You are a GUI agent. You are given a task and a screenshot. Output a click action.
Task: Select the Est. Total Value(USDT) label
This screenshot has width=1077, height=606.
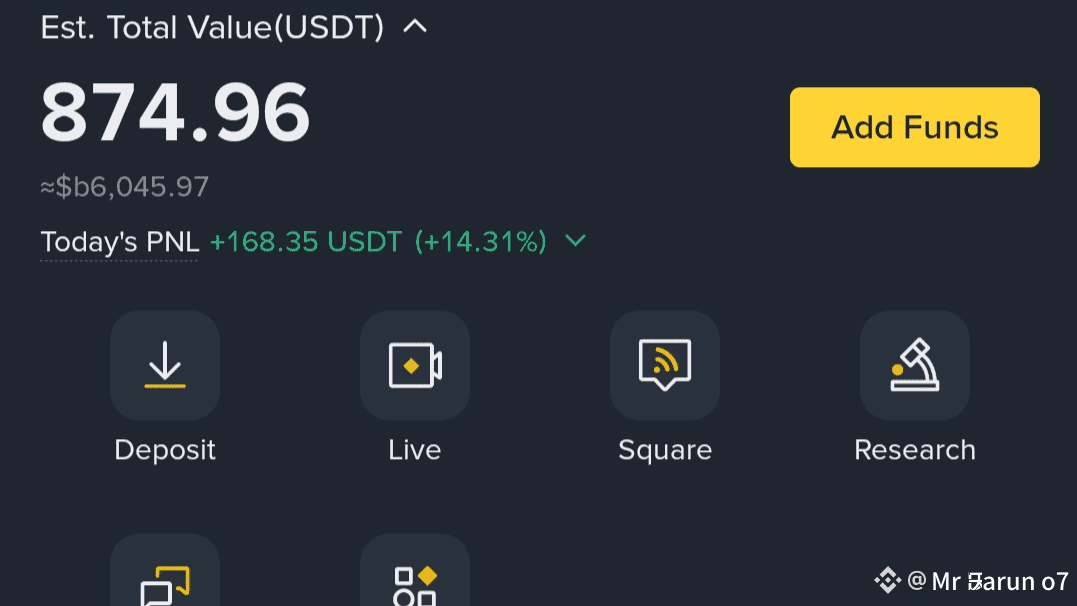pyautogui.click(x=212, y=28)
